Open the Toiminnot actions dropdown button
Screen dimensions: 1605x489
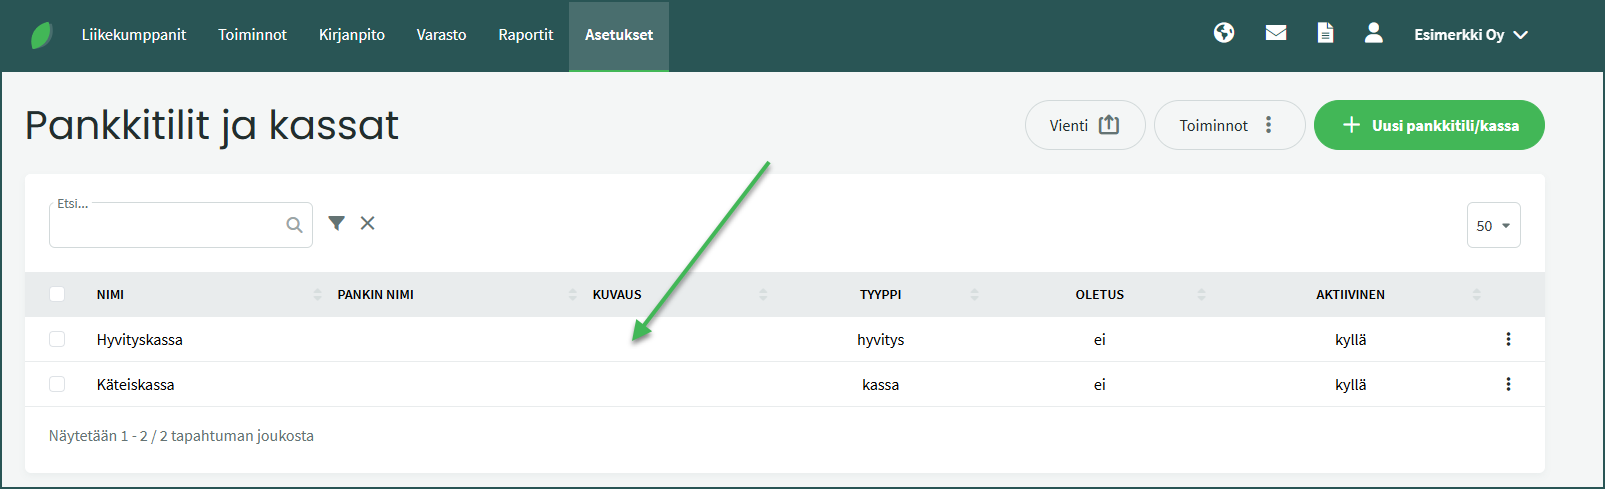pyautogui.click(x=1229, y=125)
